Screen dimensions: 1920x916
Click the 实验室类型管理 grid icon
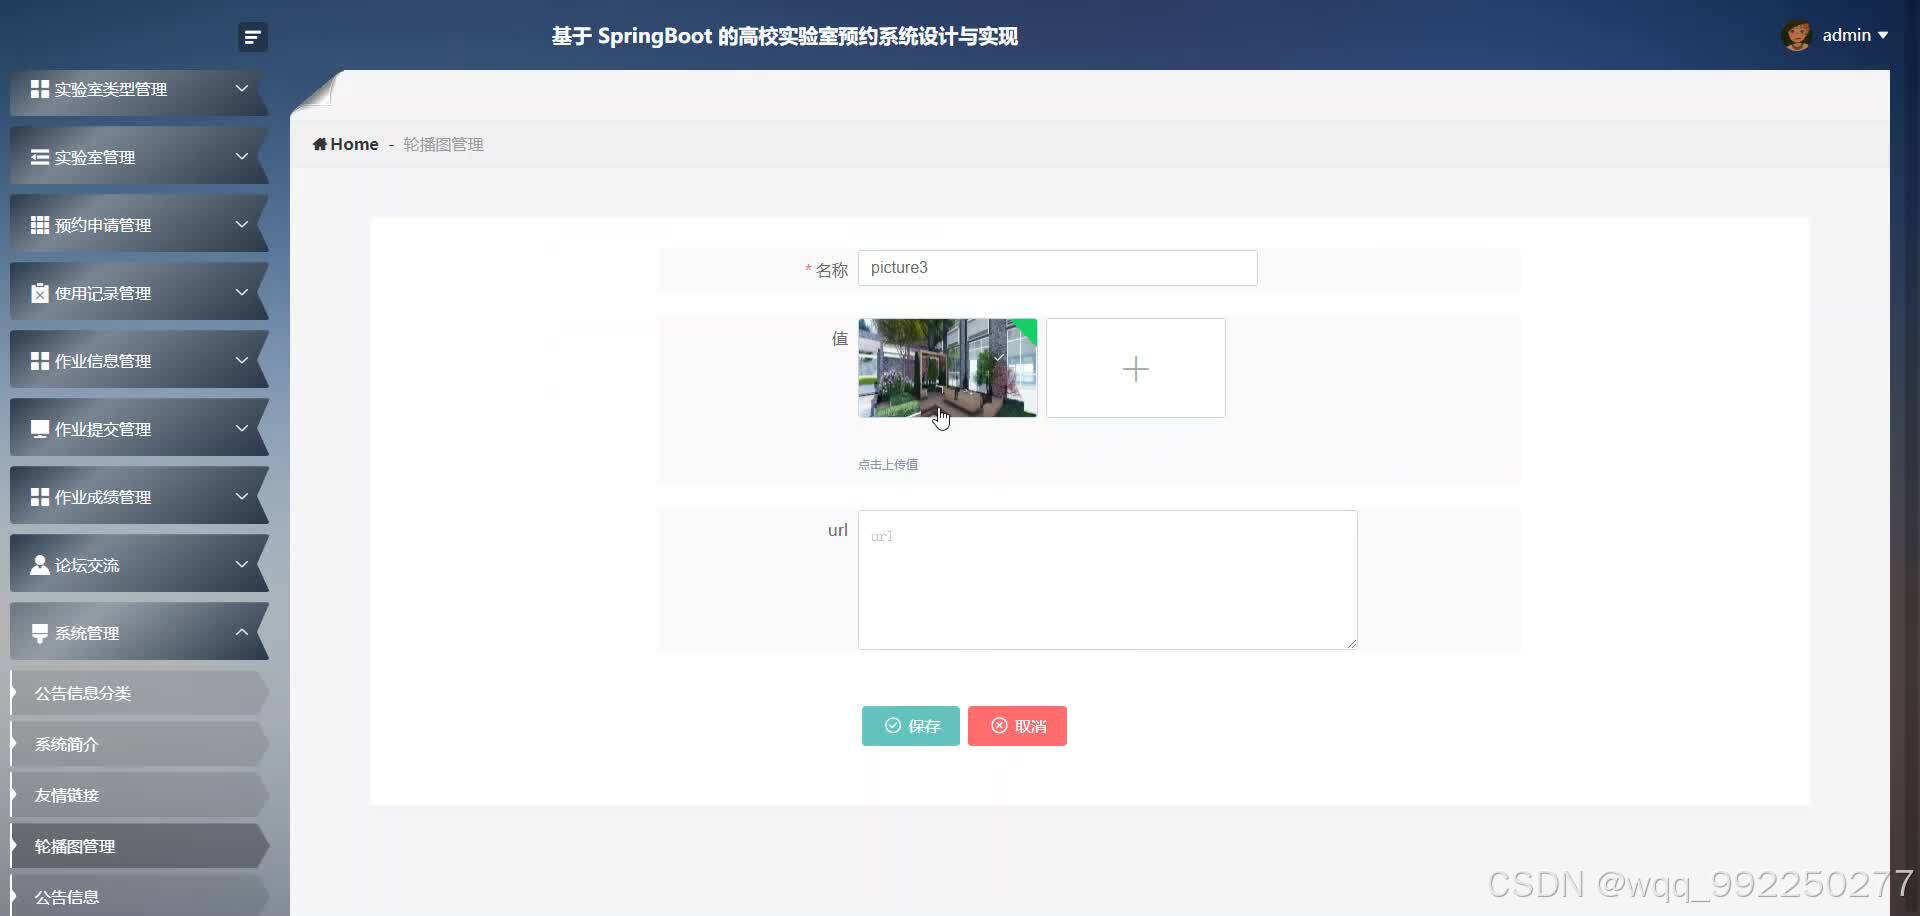[x=40, y=89]
